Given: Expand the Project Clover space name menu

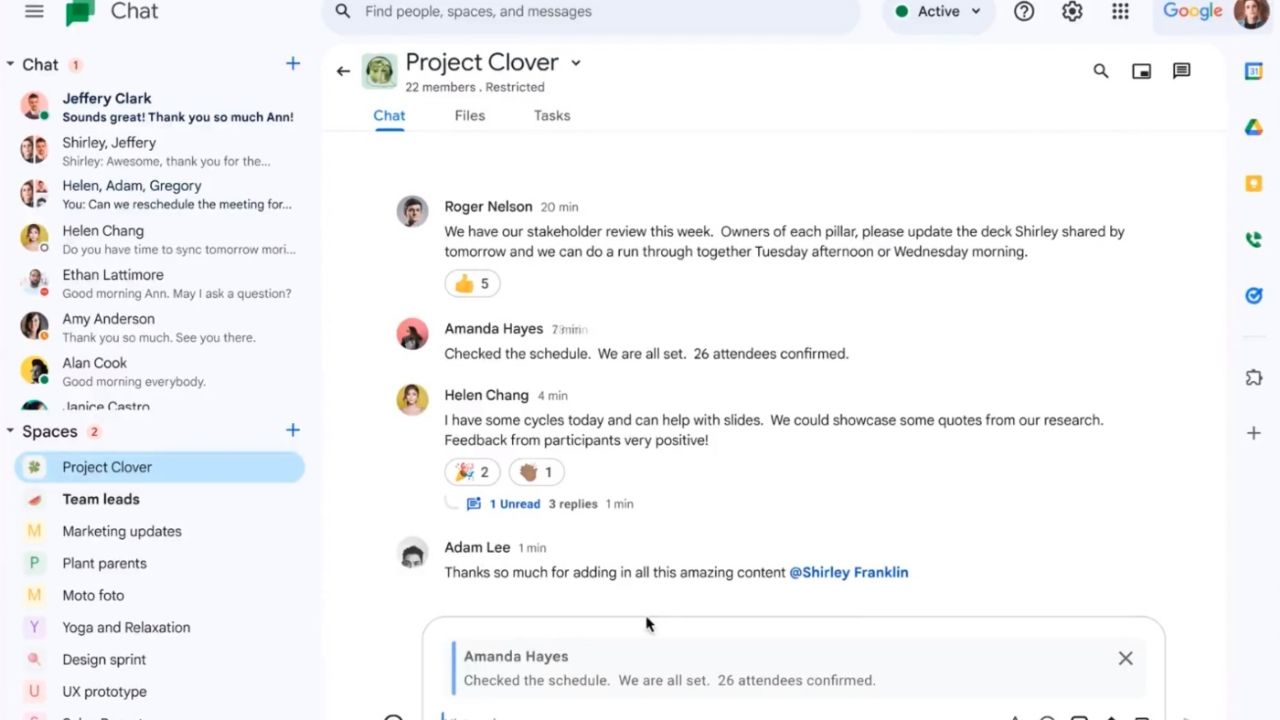Looking at the screenshot, I should (x=576, y=63).
